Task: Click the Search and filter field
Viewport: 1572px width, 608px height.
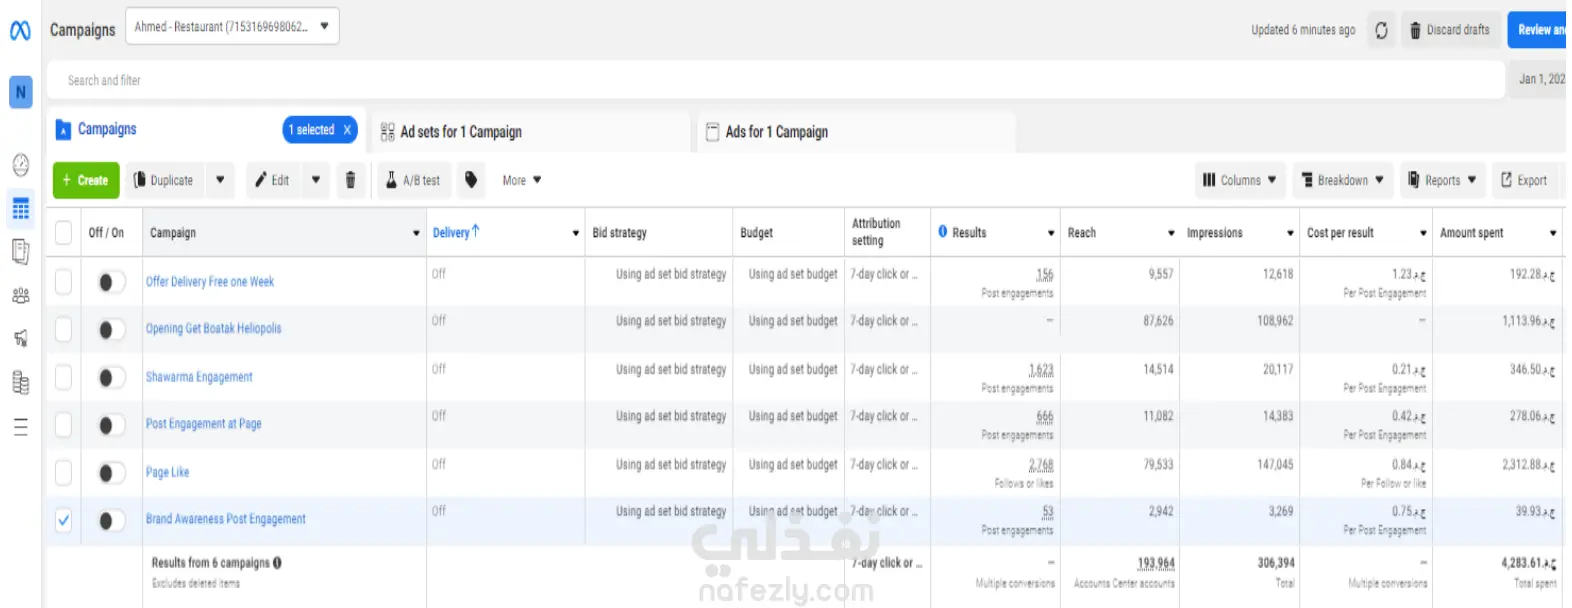Action: point(775,80)
